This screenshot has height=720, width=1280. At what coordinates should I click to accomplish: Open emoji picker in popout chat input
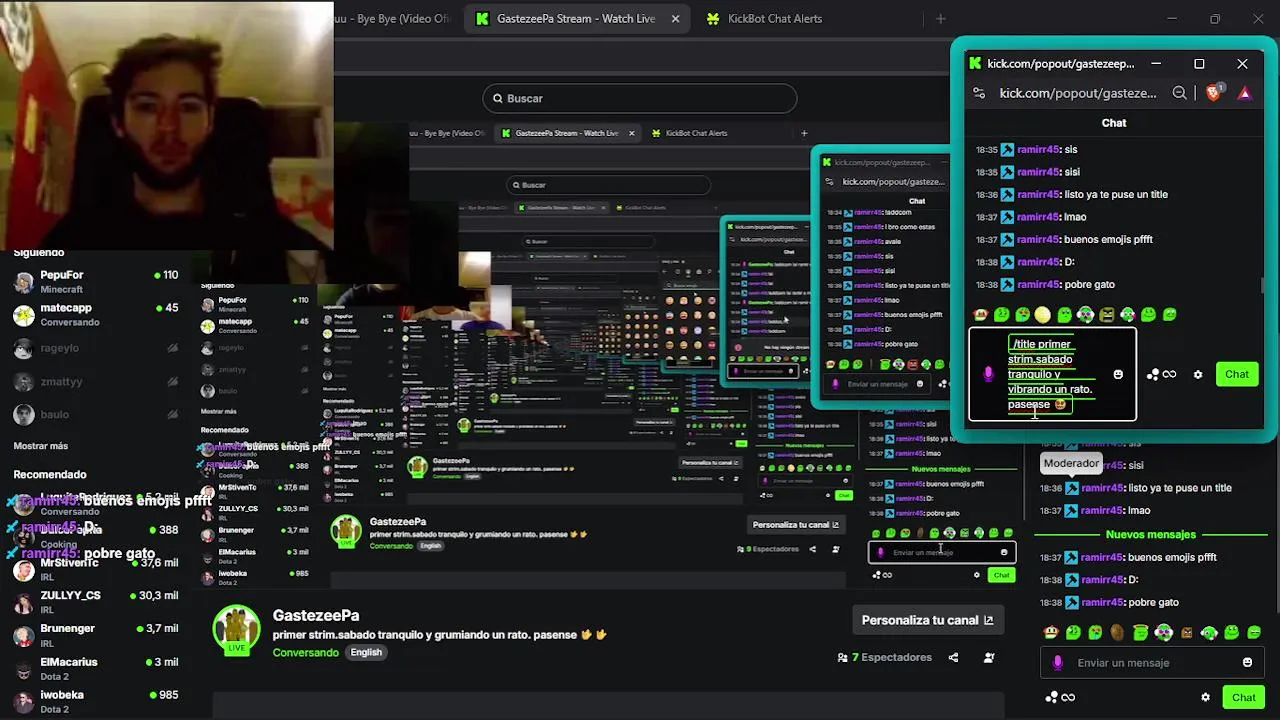coord(1118,374)
